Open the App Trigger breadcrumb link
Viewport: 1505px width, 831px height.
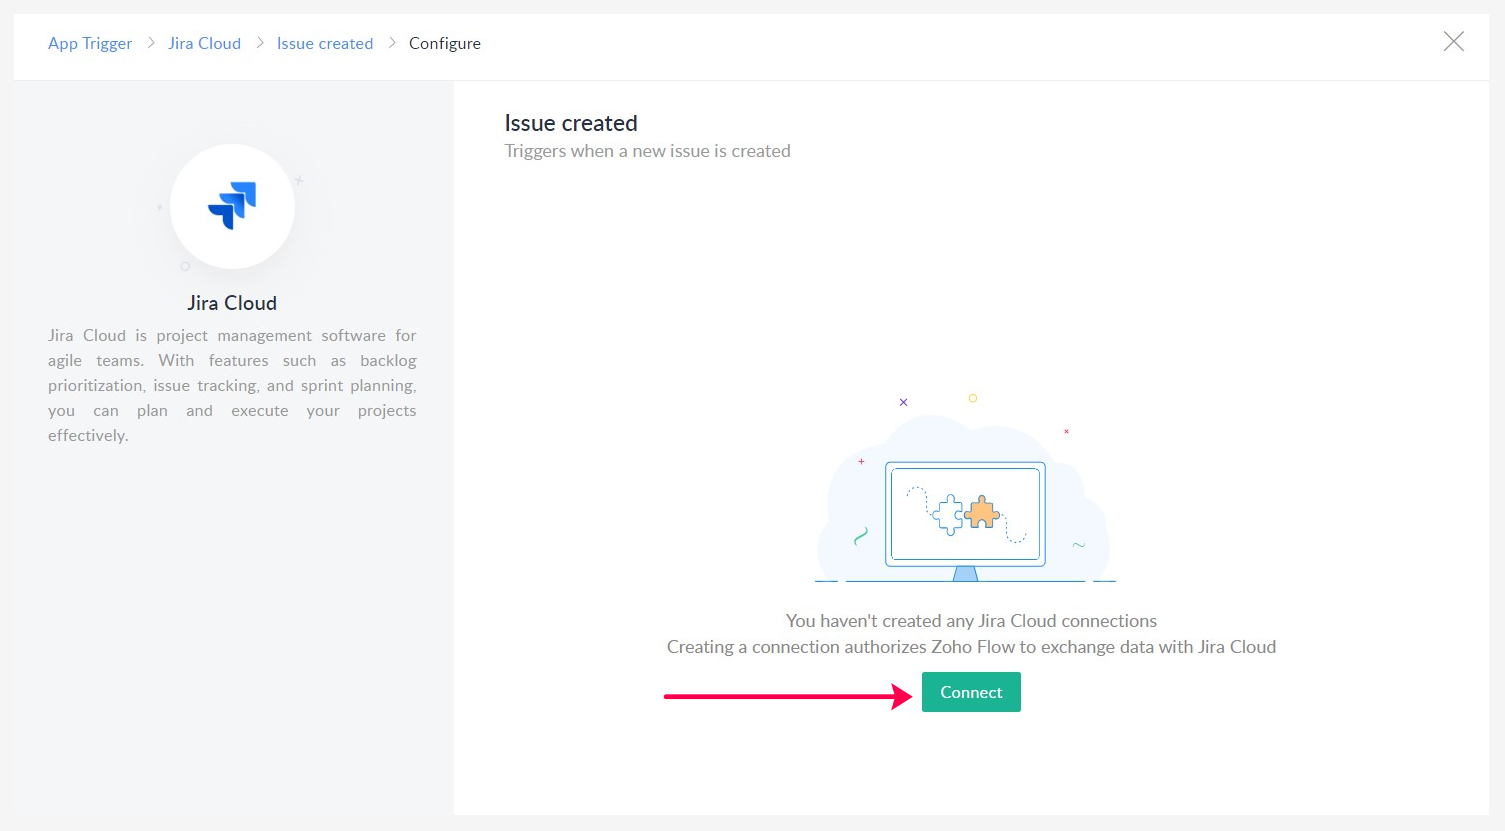tap(90, 43)
